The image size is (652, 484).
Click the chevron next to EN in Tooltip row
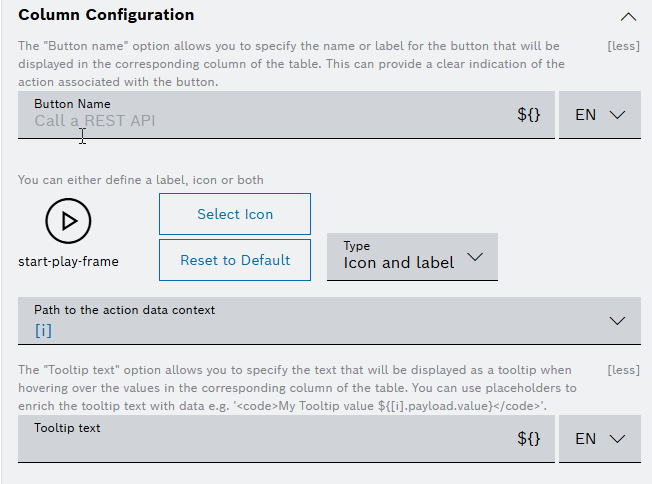pyautogui.click(x=617, y=439)
